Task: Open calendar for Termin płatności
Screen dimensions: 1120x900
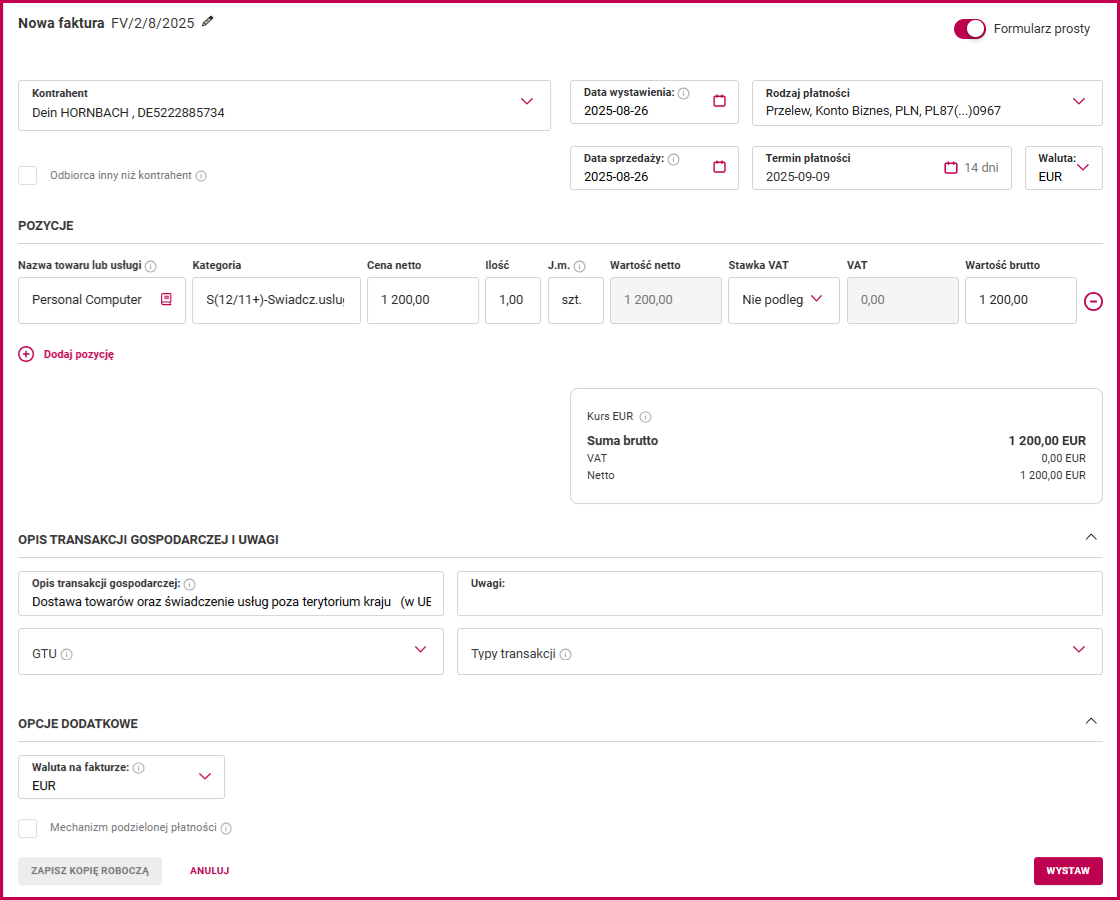Action: 951,167
